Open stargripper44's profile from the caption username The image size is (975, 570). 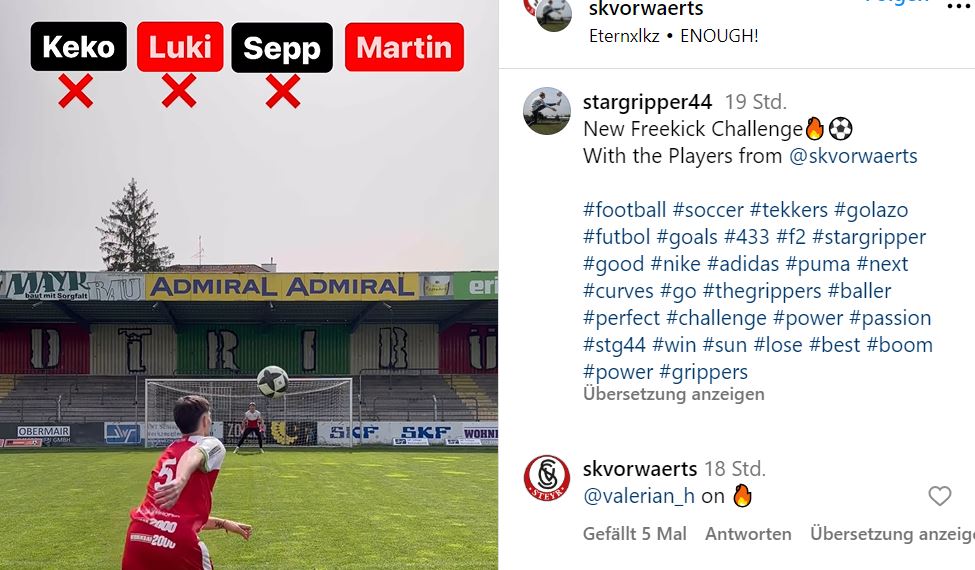click(x=647, y=102)
